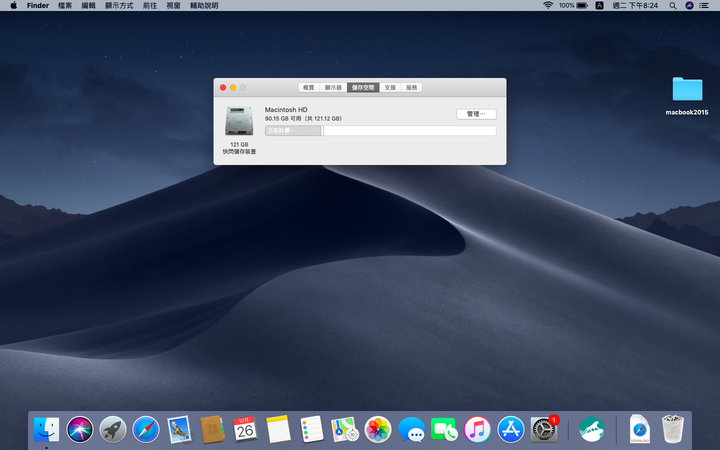Open Downloads stack in Dock
Image resolution: width=720 pixels, height=450 pixels.
coord(640,430)
